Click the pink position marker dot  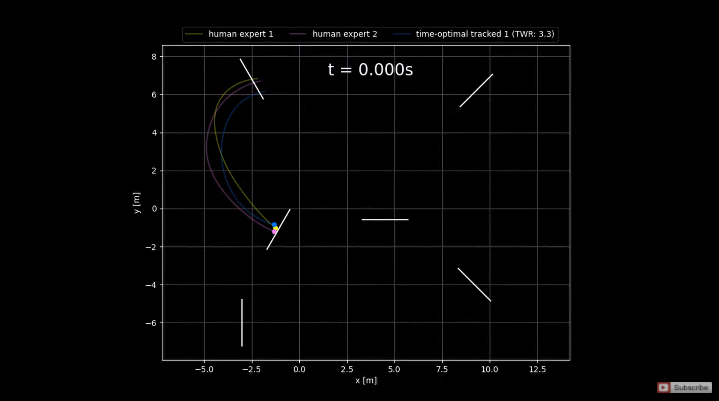click(x=274, y=232)
